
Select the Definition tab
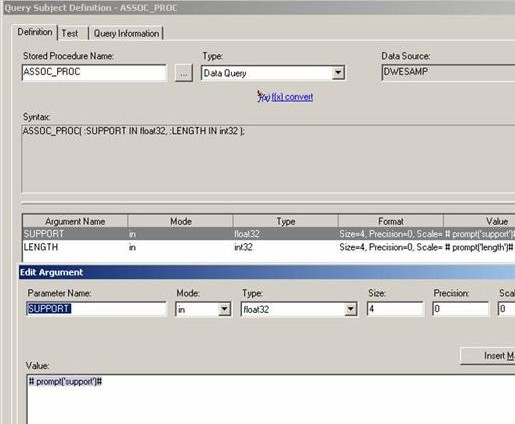tap(35, 32)
